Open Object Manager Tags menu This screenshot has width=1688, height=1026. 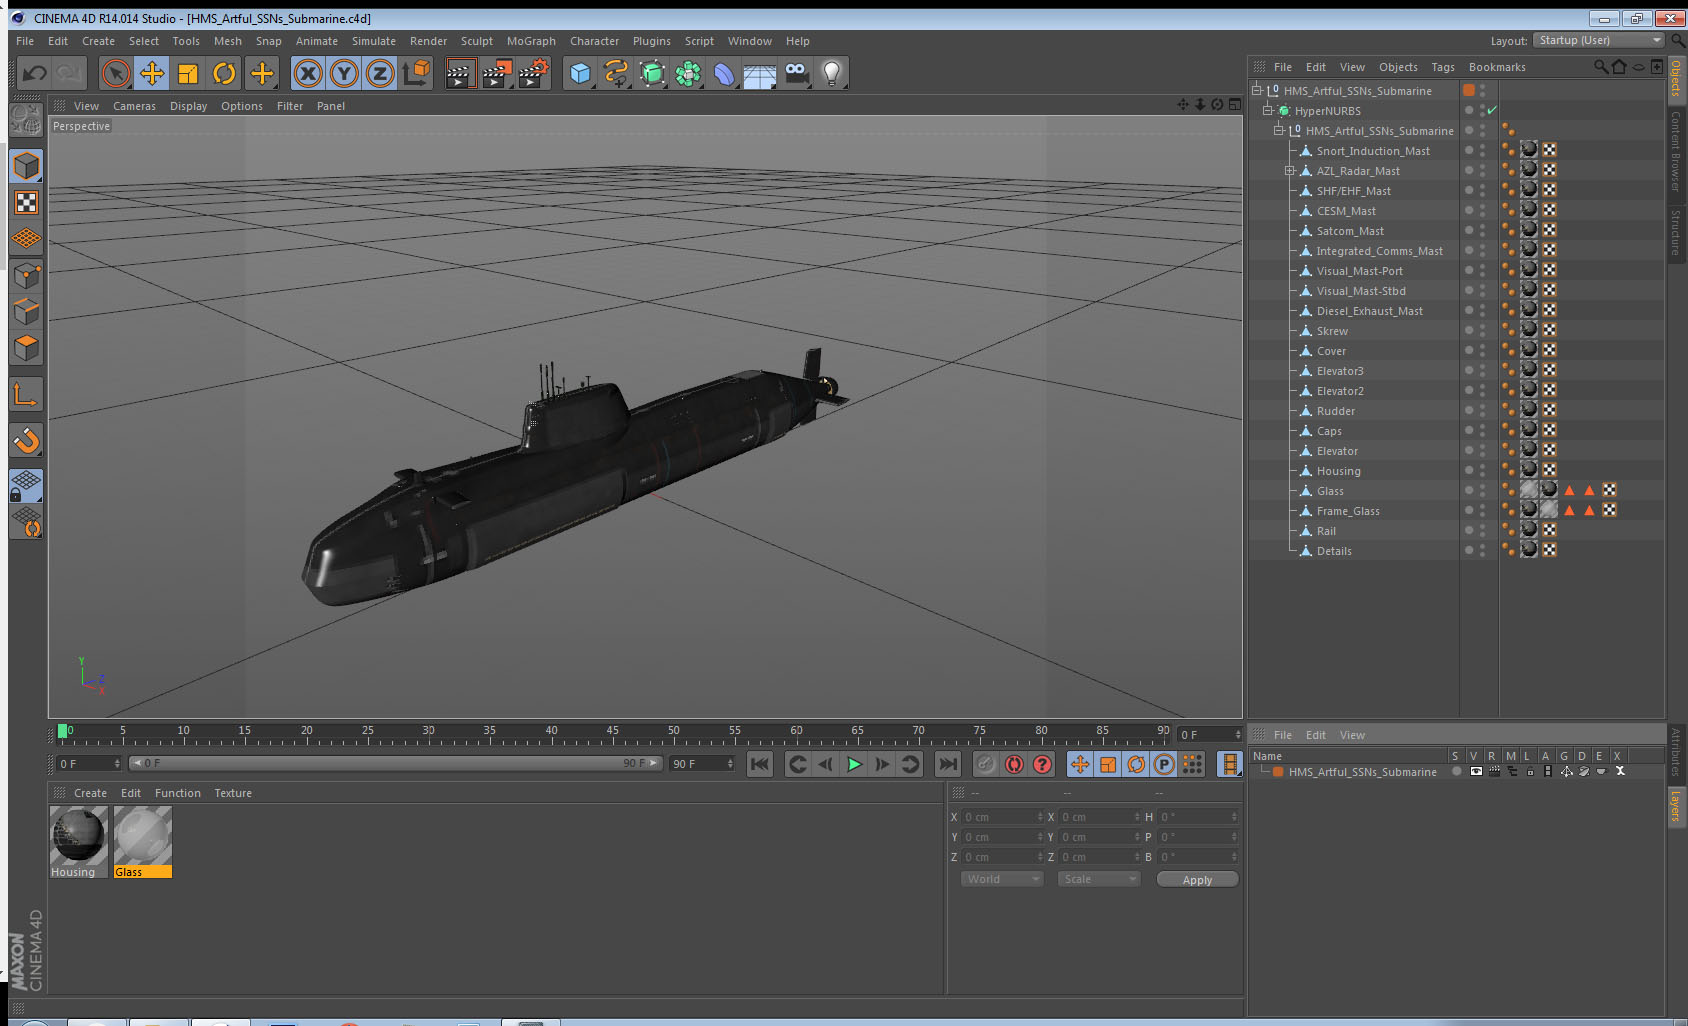1442,67
